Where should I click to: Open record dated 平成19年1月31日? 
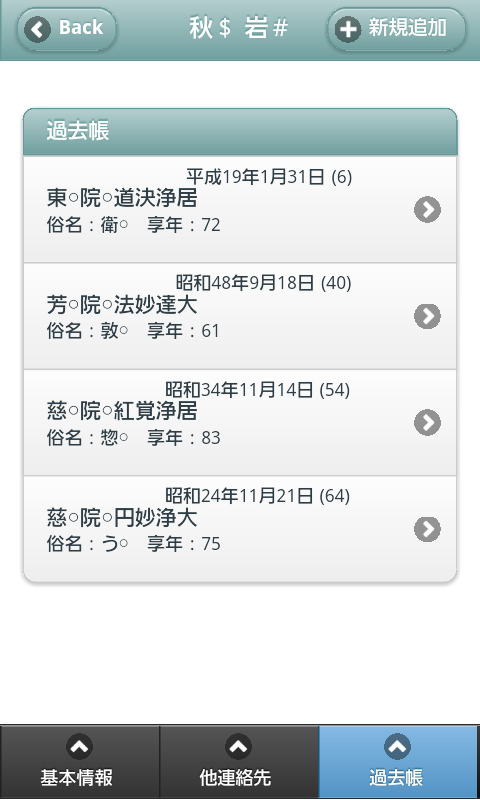(x=240, y=210)
